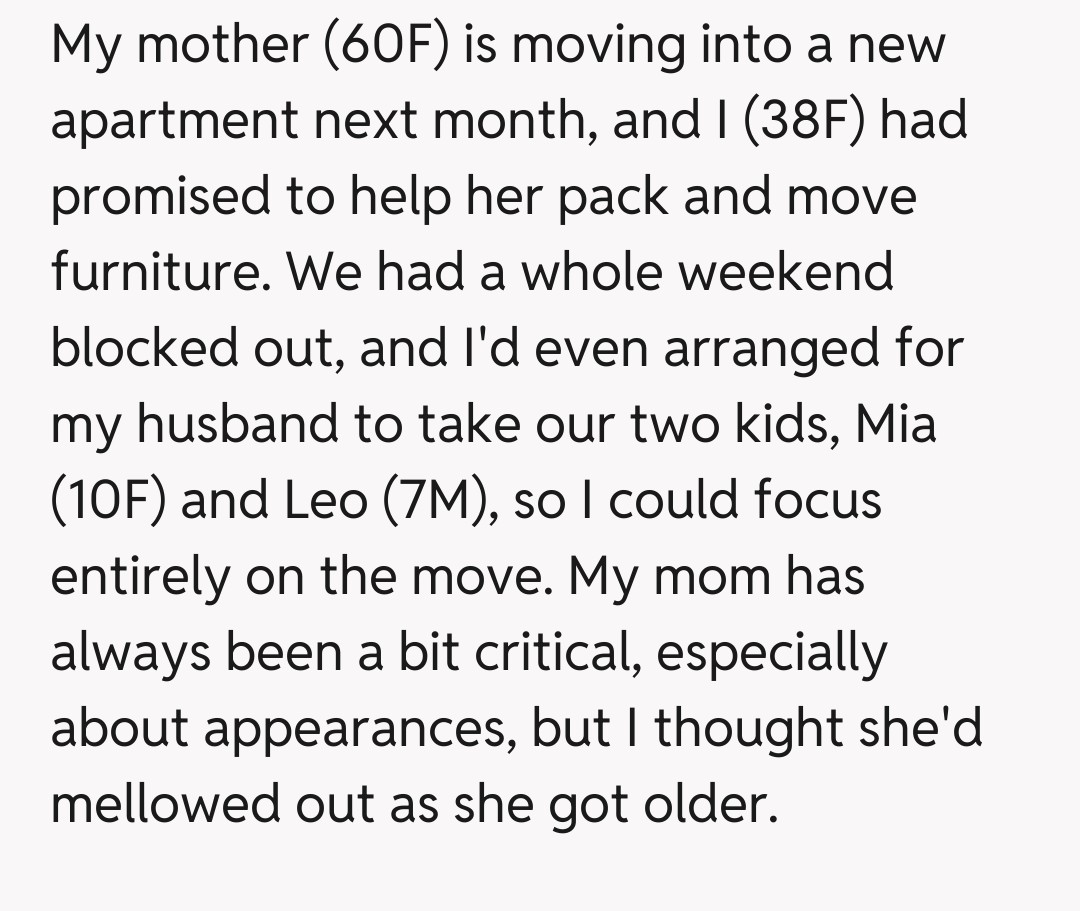Click the word "always"
The height and width of the screenshot is (911, 1080).
pos(130,652)
